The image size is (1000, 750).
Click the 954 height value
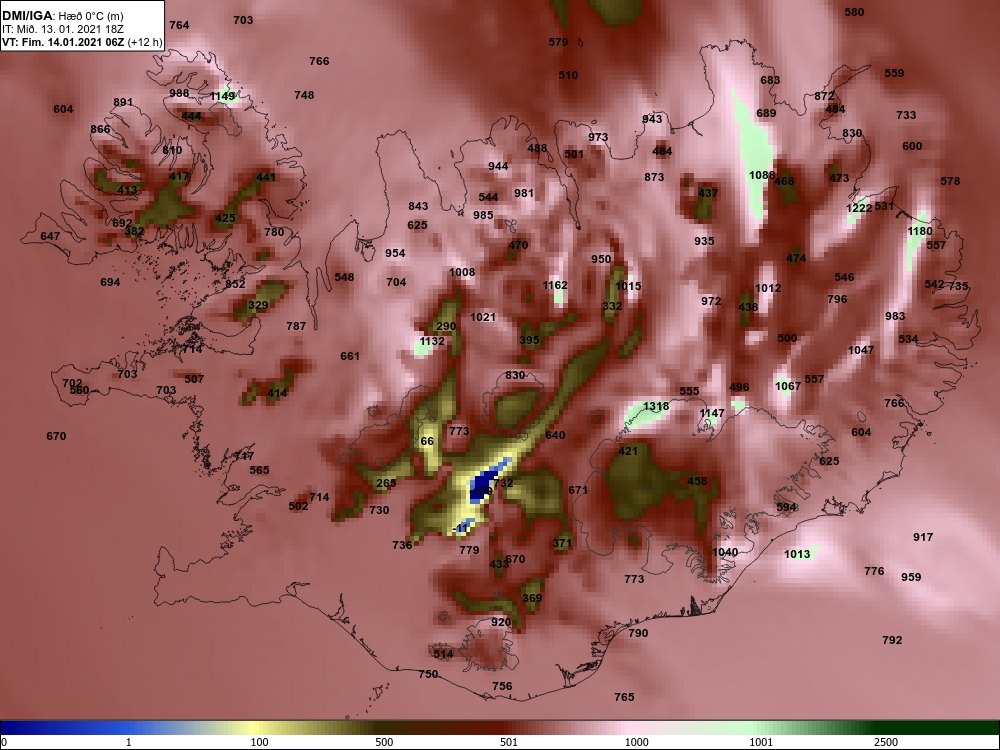click(x=395, y=253)
